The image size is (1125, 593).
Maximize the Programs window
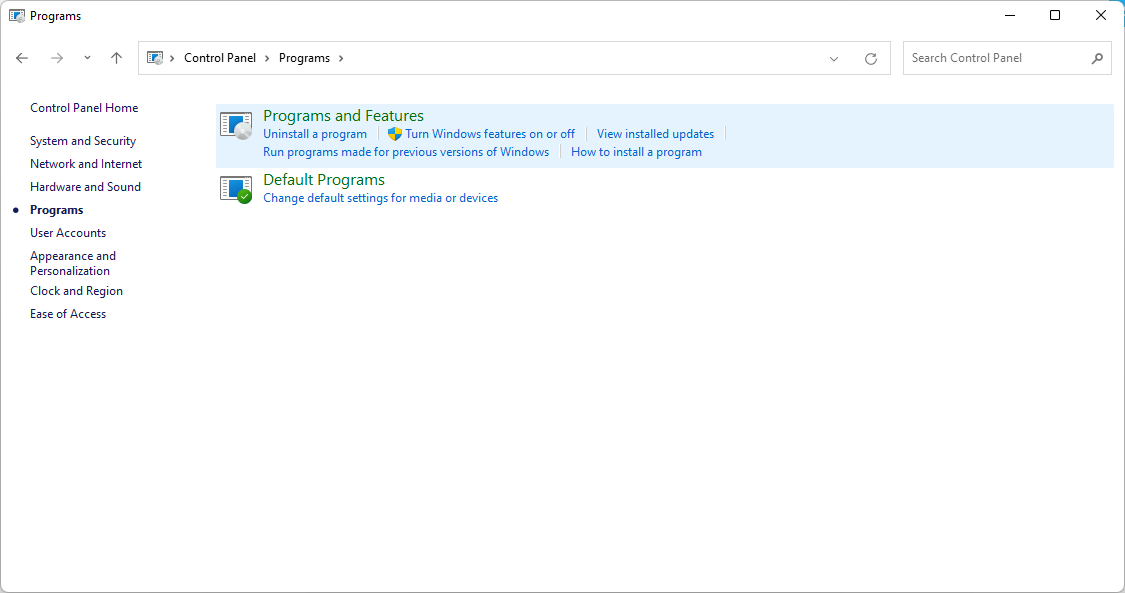(1055, 15)
